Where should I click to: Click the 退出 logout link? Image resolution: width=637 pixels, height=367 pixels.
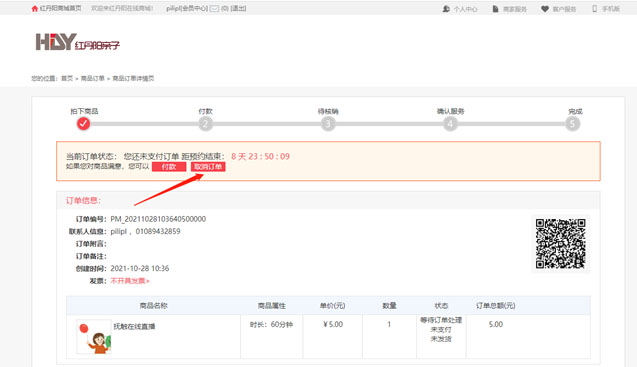(238, 9)
